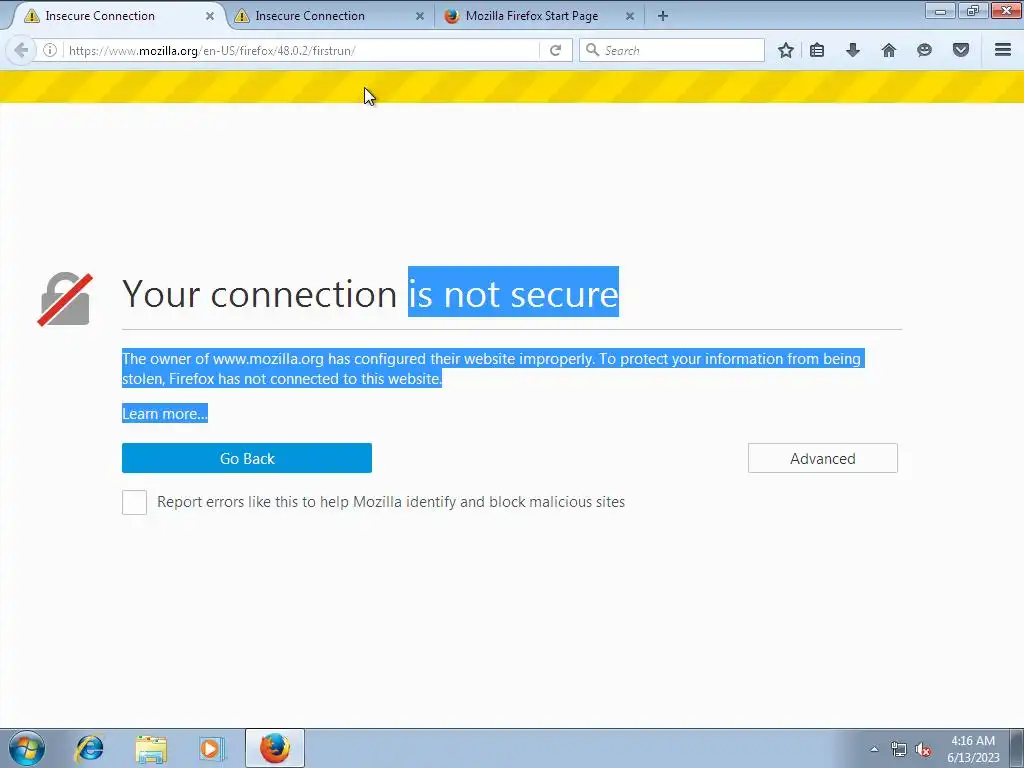Click the magnifier icon in the Search box
Screen dimensions: 1024x768
click(592, 50)
